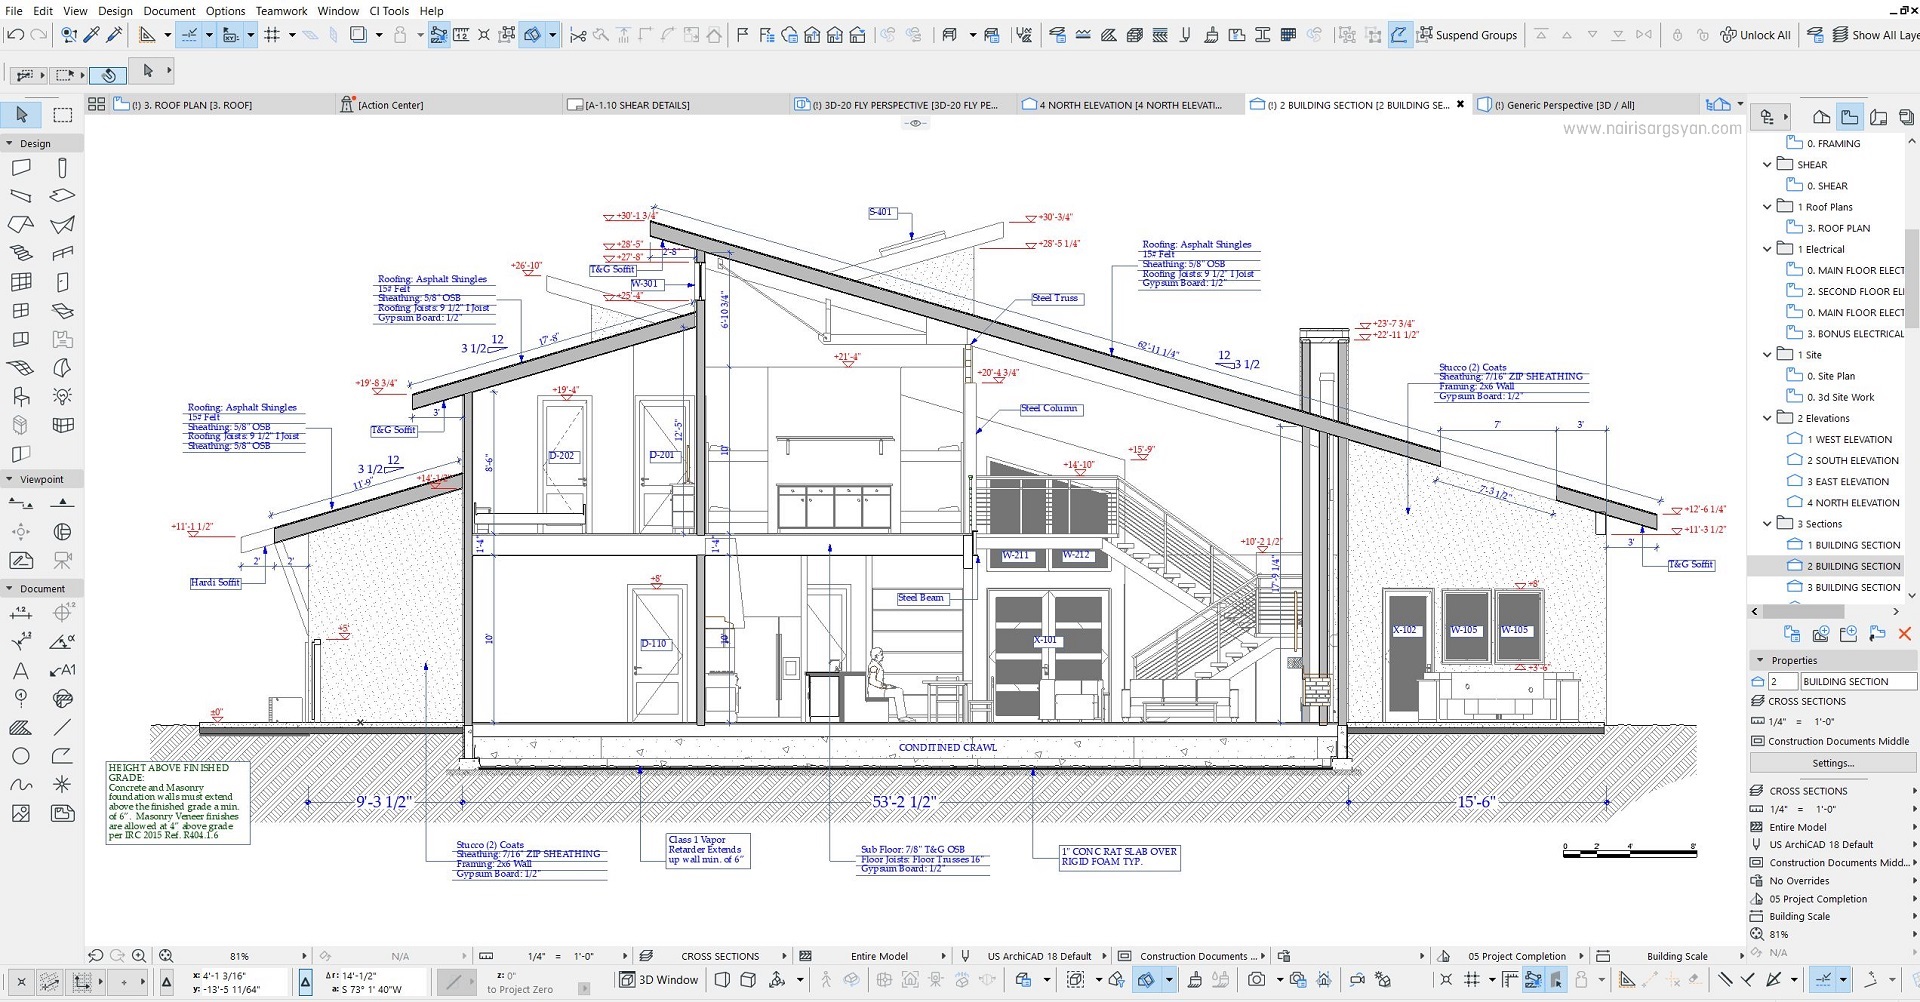
Task: Switch to the Generic Perspective 3D tab
Action: 1585,104
